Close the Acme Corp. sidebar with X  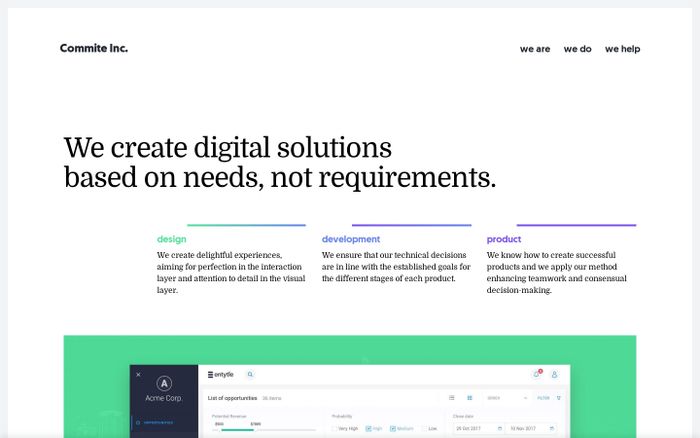138,375
